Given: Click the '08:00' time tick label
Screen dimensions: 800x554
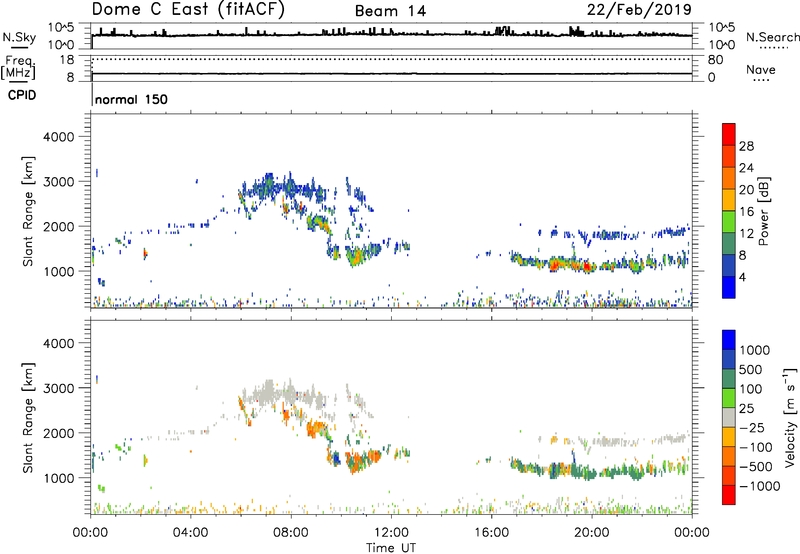Looking at the screenshot, I should click(x=291, y=533).
